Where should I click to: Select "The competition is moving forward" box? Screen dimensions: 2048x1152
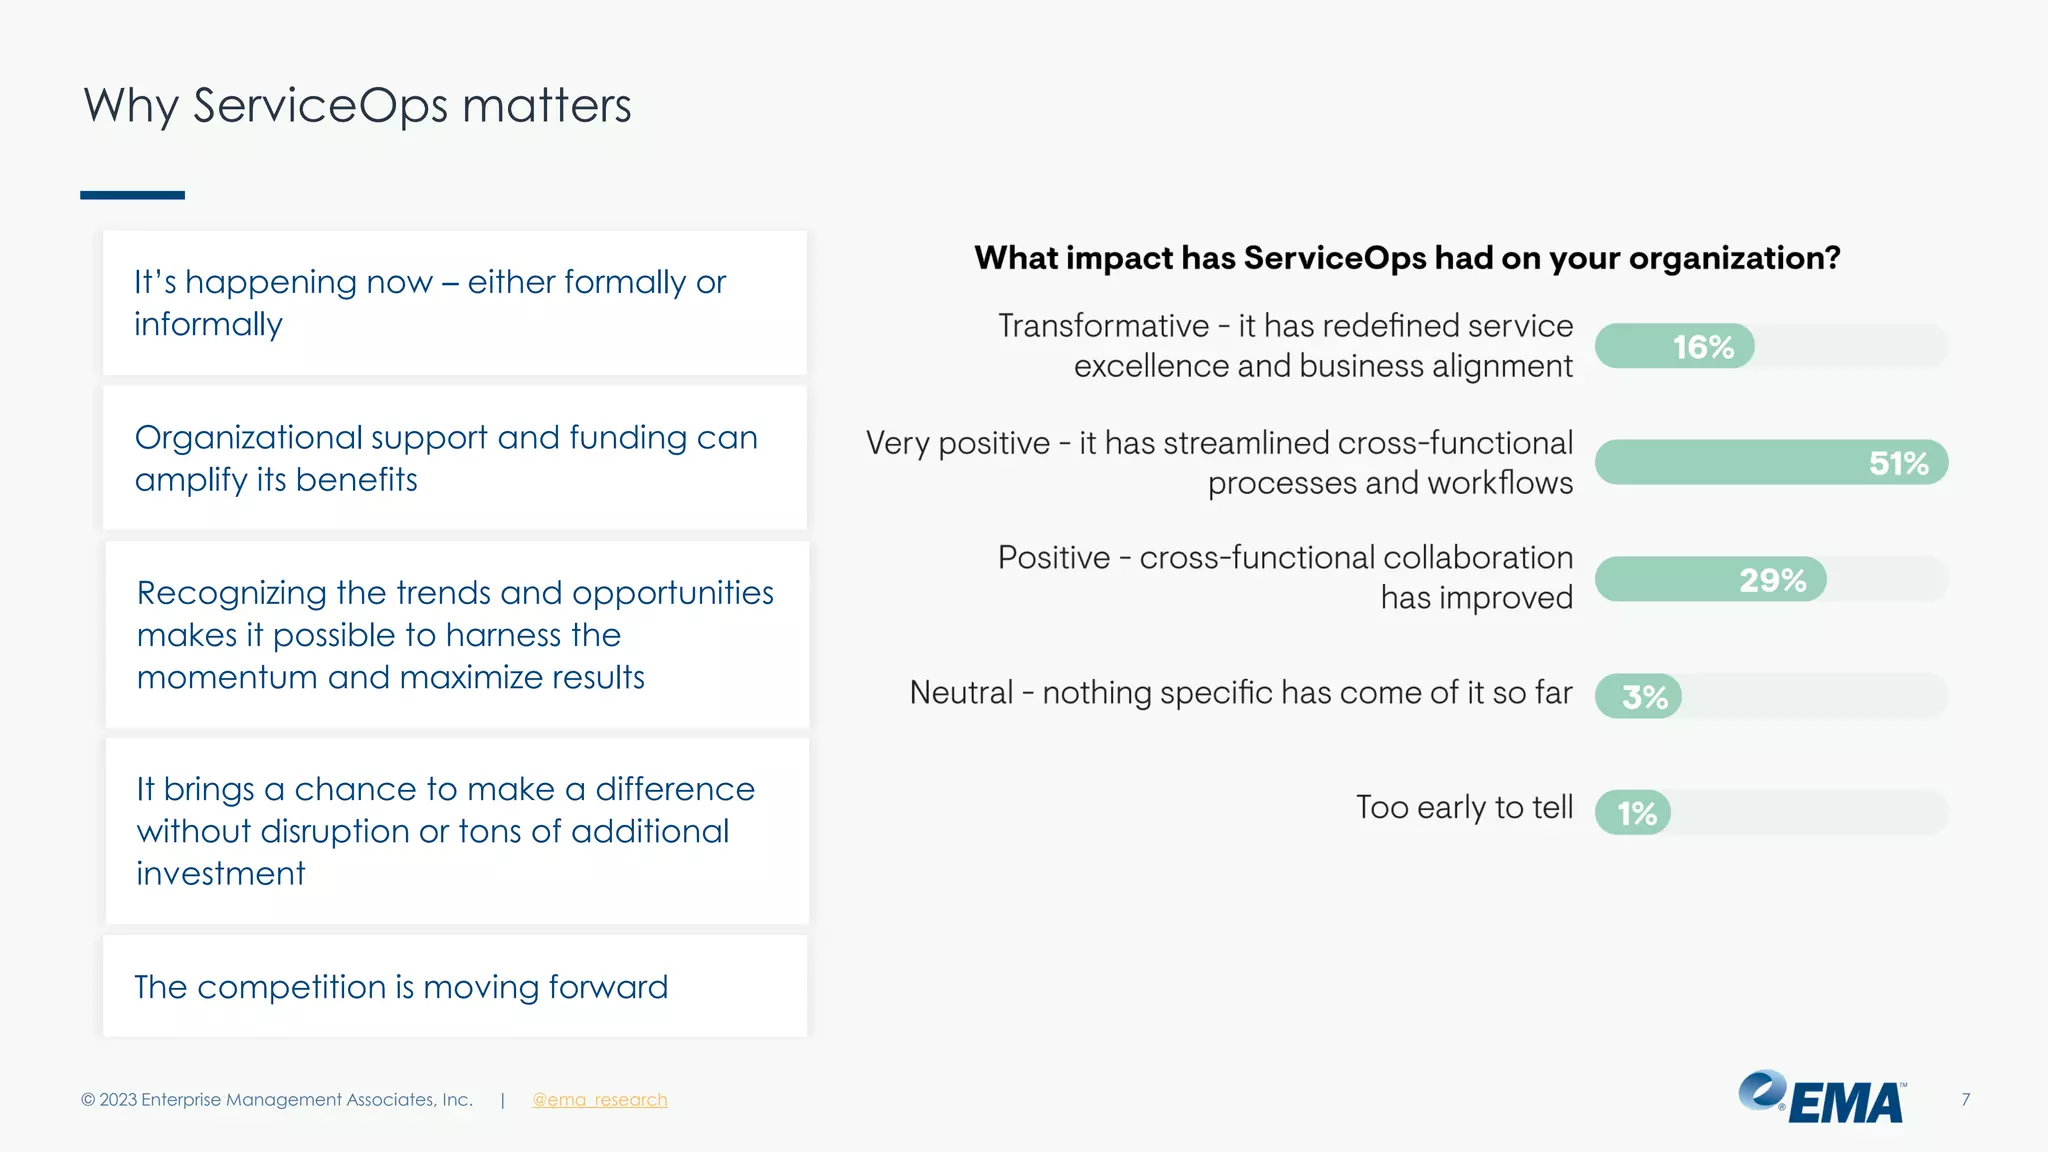pos(455,987)
